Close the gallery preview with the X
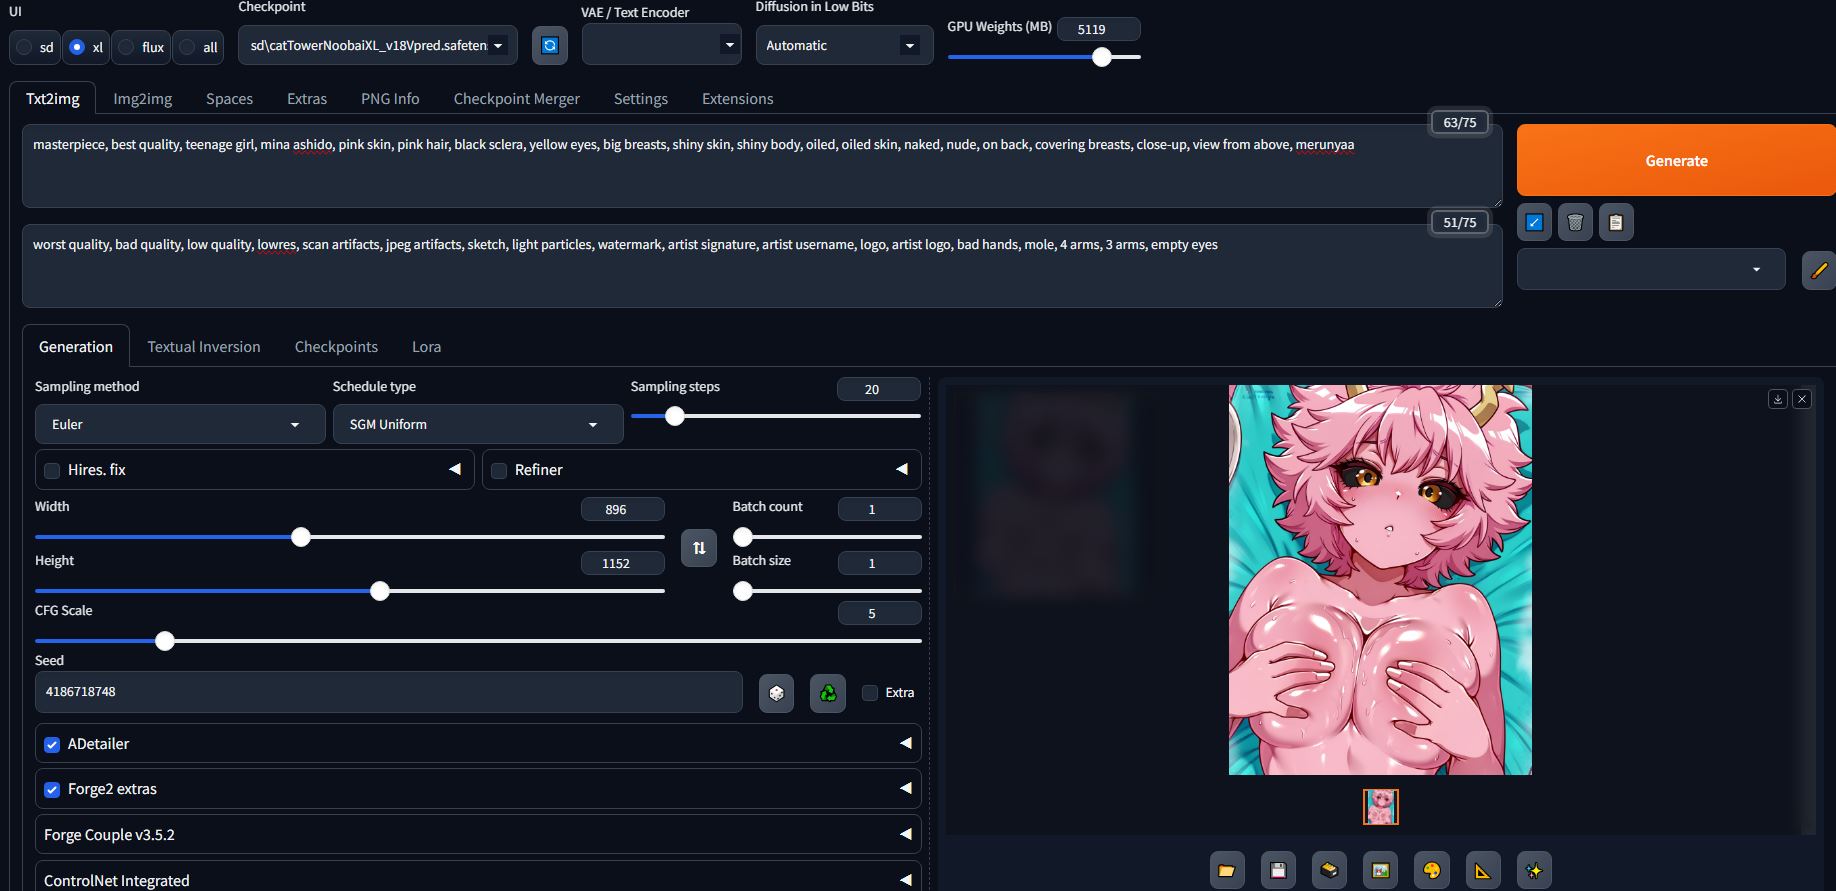The height and width of the screenshot is (891, 1836). point(1802,399)
